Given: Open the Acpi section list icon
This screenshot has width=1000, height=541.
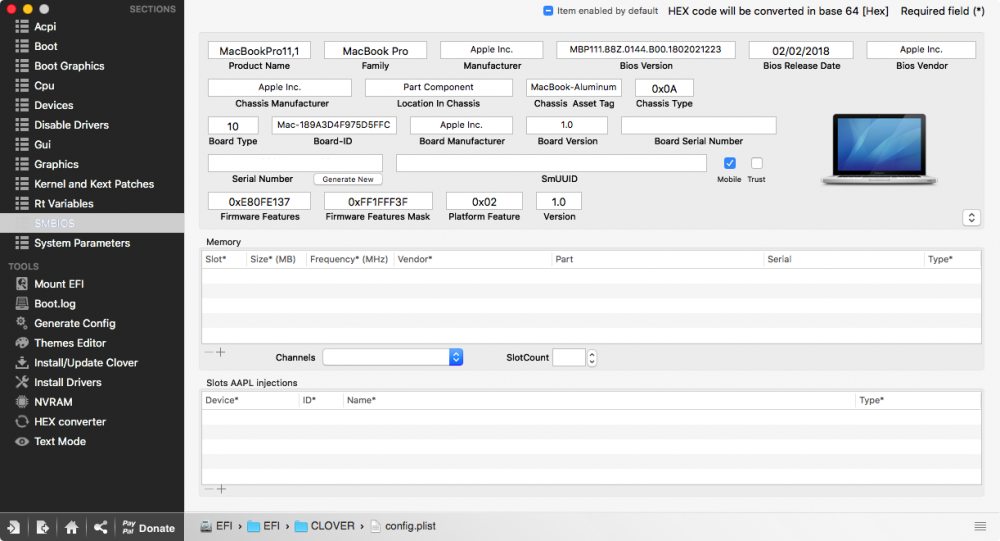Looking at the screenshot, I should coord(22,26).
